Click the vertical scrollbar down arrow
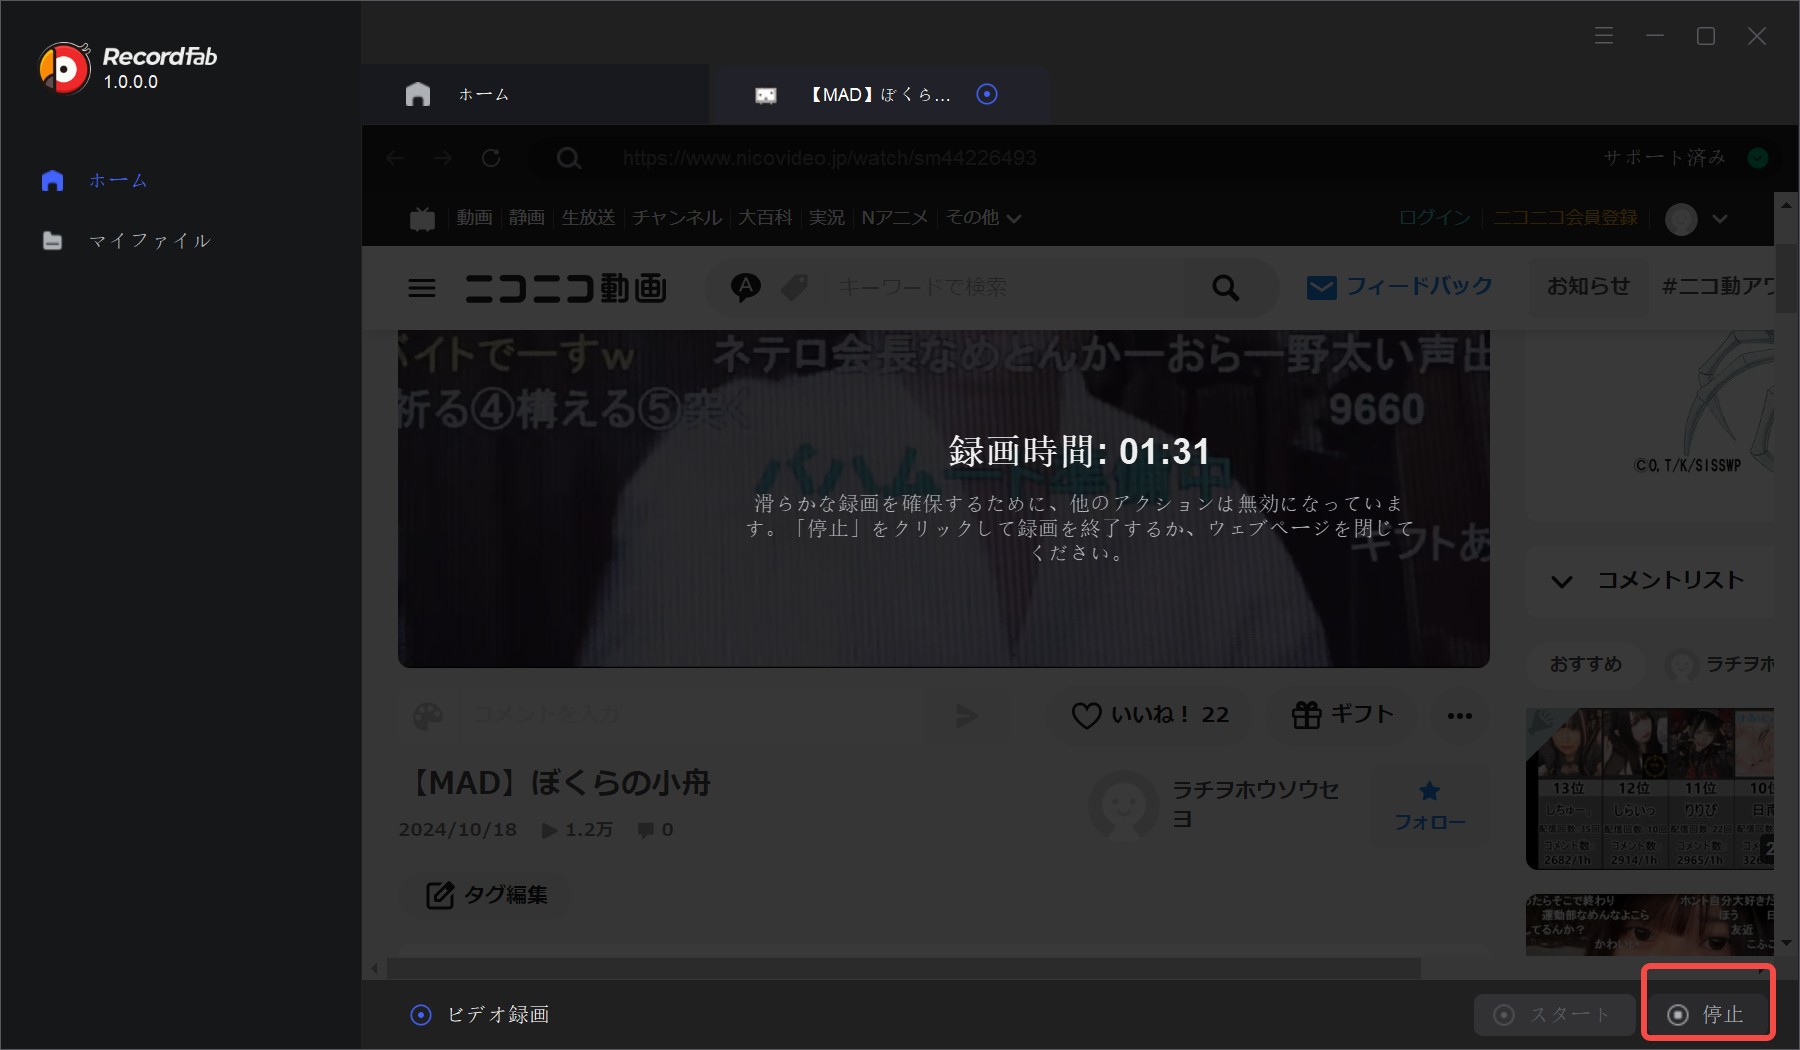This screenshot has width=1800, height=1050. click(x=1786, y=943)
